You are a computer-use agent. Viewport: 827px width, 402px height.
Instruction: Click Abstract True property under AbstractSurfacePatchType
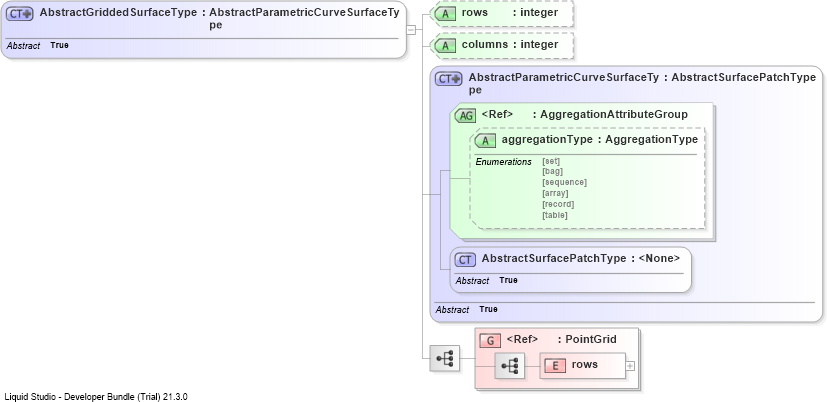486,281
